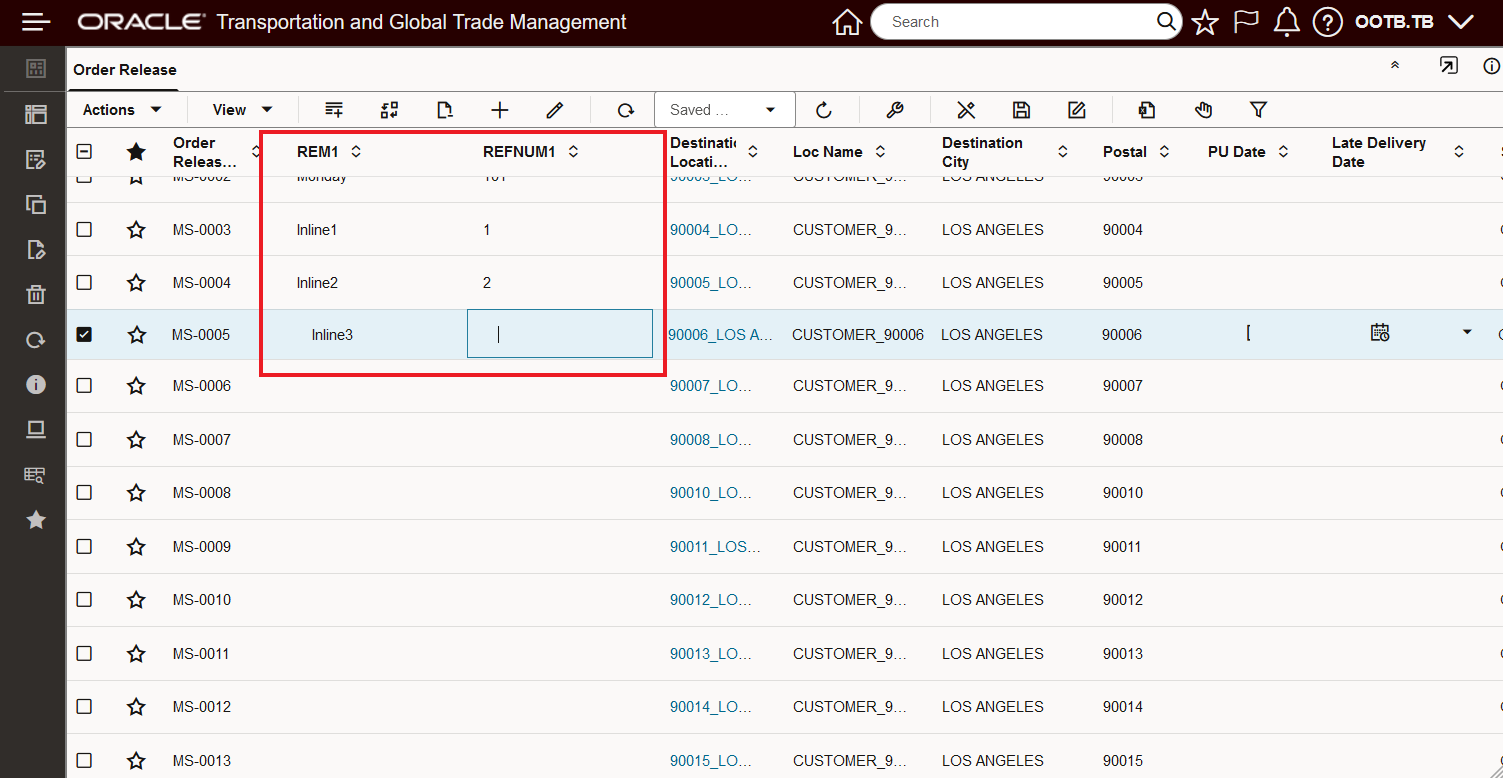Image resolution: width=1503 pixels, height=778 pixels.
Task: Open the 90006_LOS A... destination link
Action: click(x=721, y=335)
